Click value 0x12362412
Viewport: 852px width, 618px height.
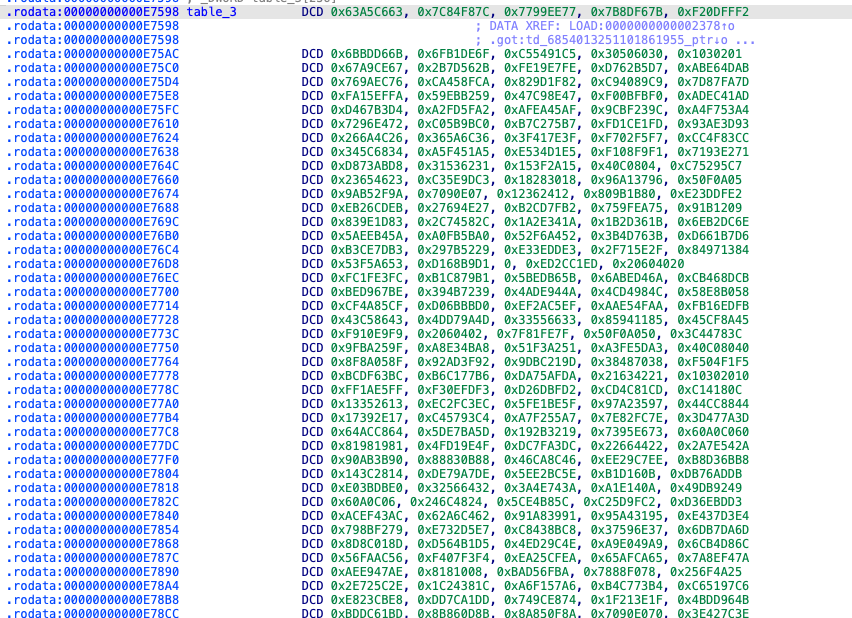[x=532, y=194]
